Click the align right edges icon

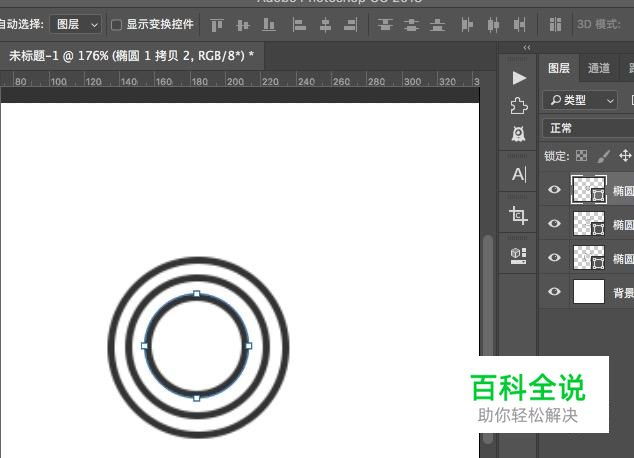click(x=351, y=25)
